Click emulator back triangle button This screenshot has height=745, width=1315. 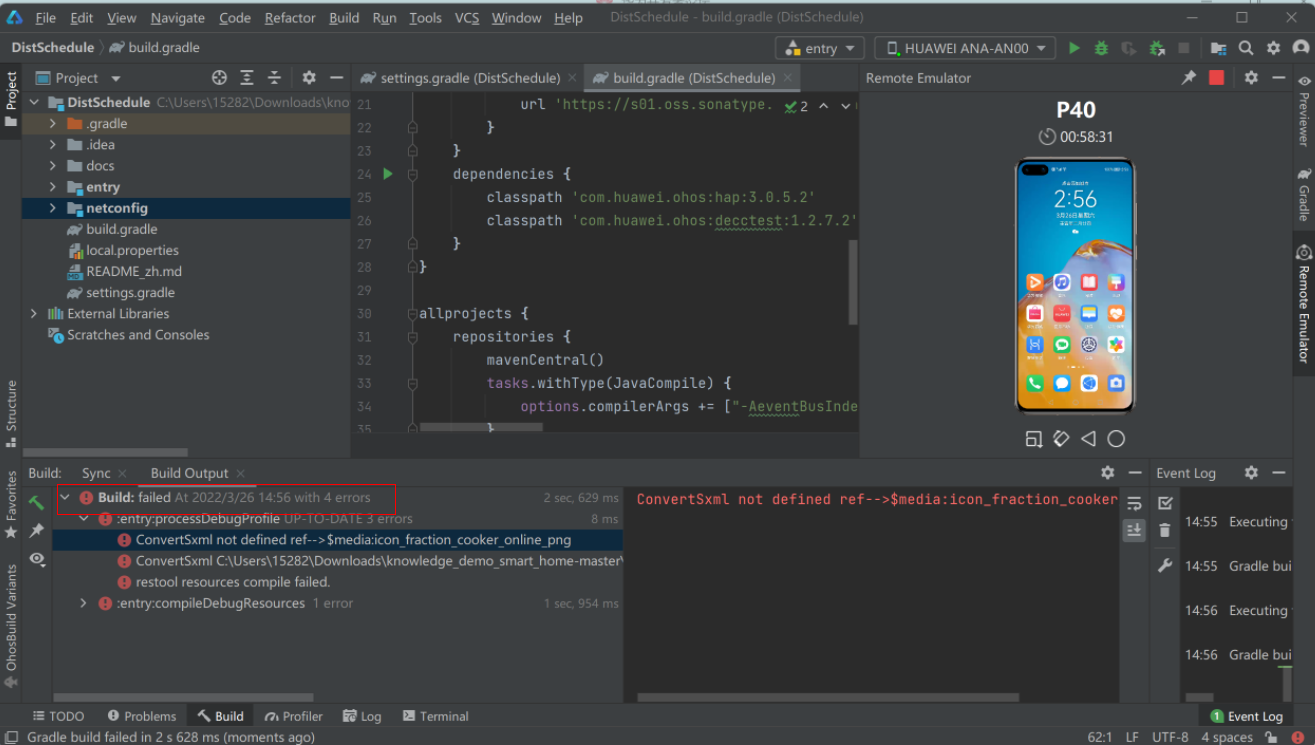coord(1089,439)
